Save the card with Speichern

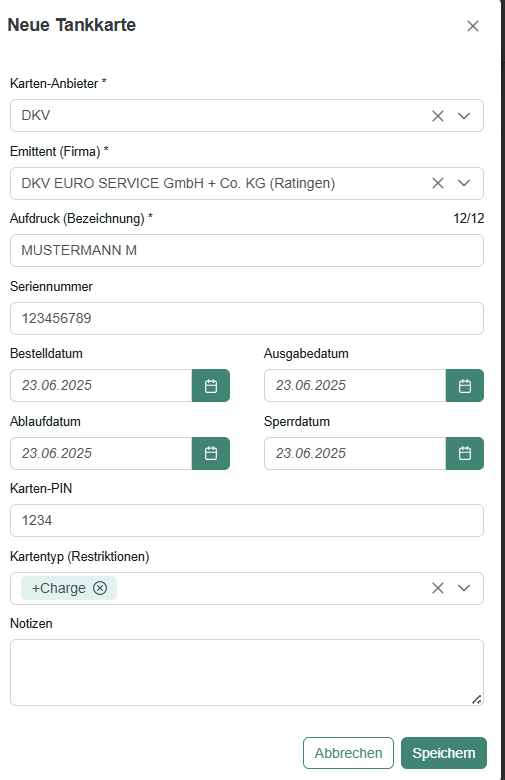tap(444, 753)
